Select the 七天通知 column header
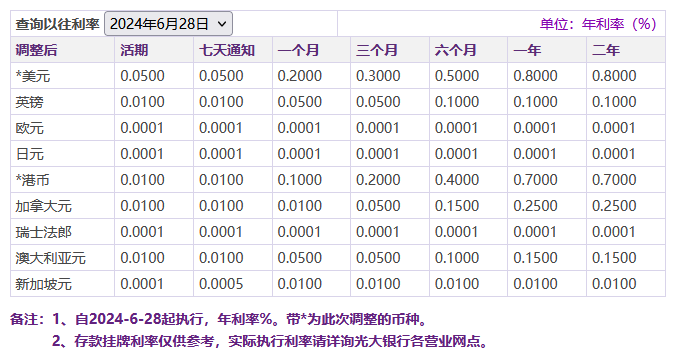The height and width of the screenshot is (362, 678). [x=227, y=50]
